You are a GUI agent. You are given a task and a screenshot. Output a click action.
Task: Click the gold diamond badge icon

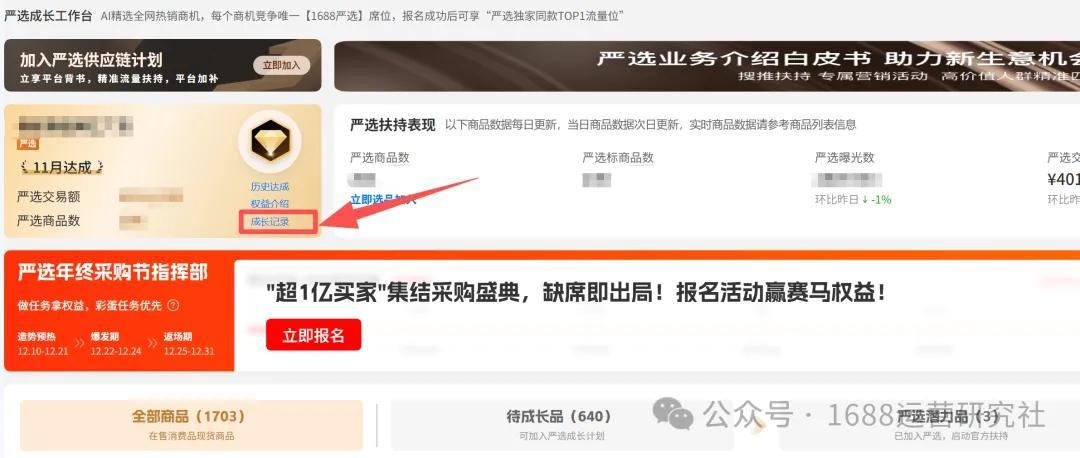[269, 141]
